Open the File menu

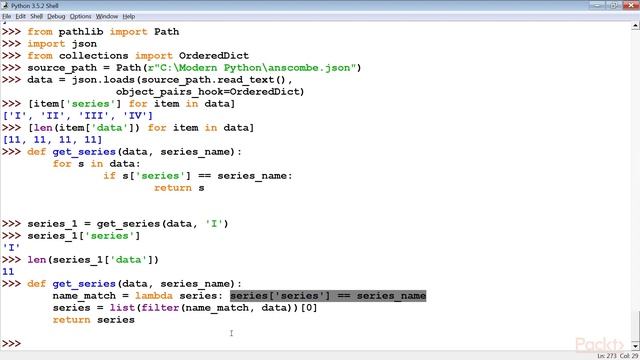[x=7, y=16]
